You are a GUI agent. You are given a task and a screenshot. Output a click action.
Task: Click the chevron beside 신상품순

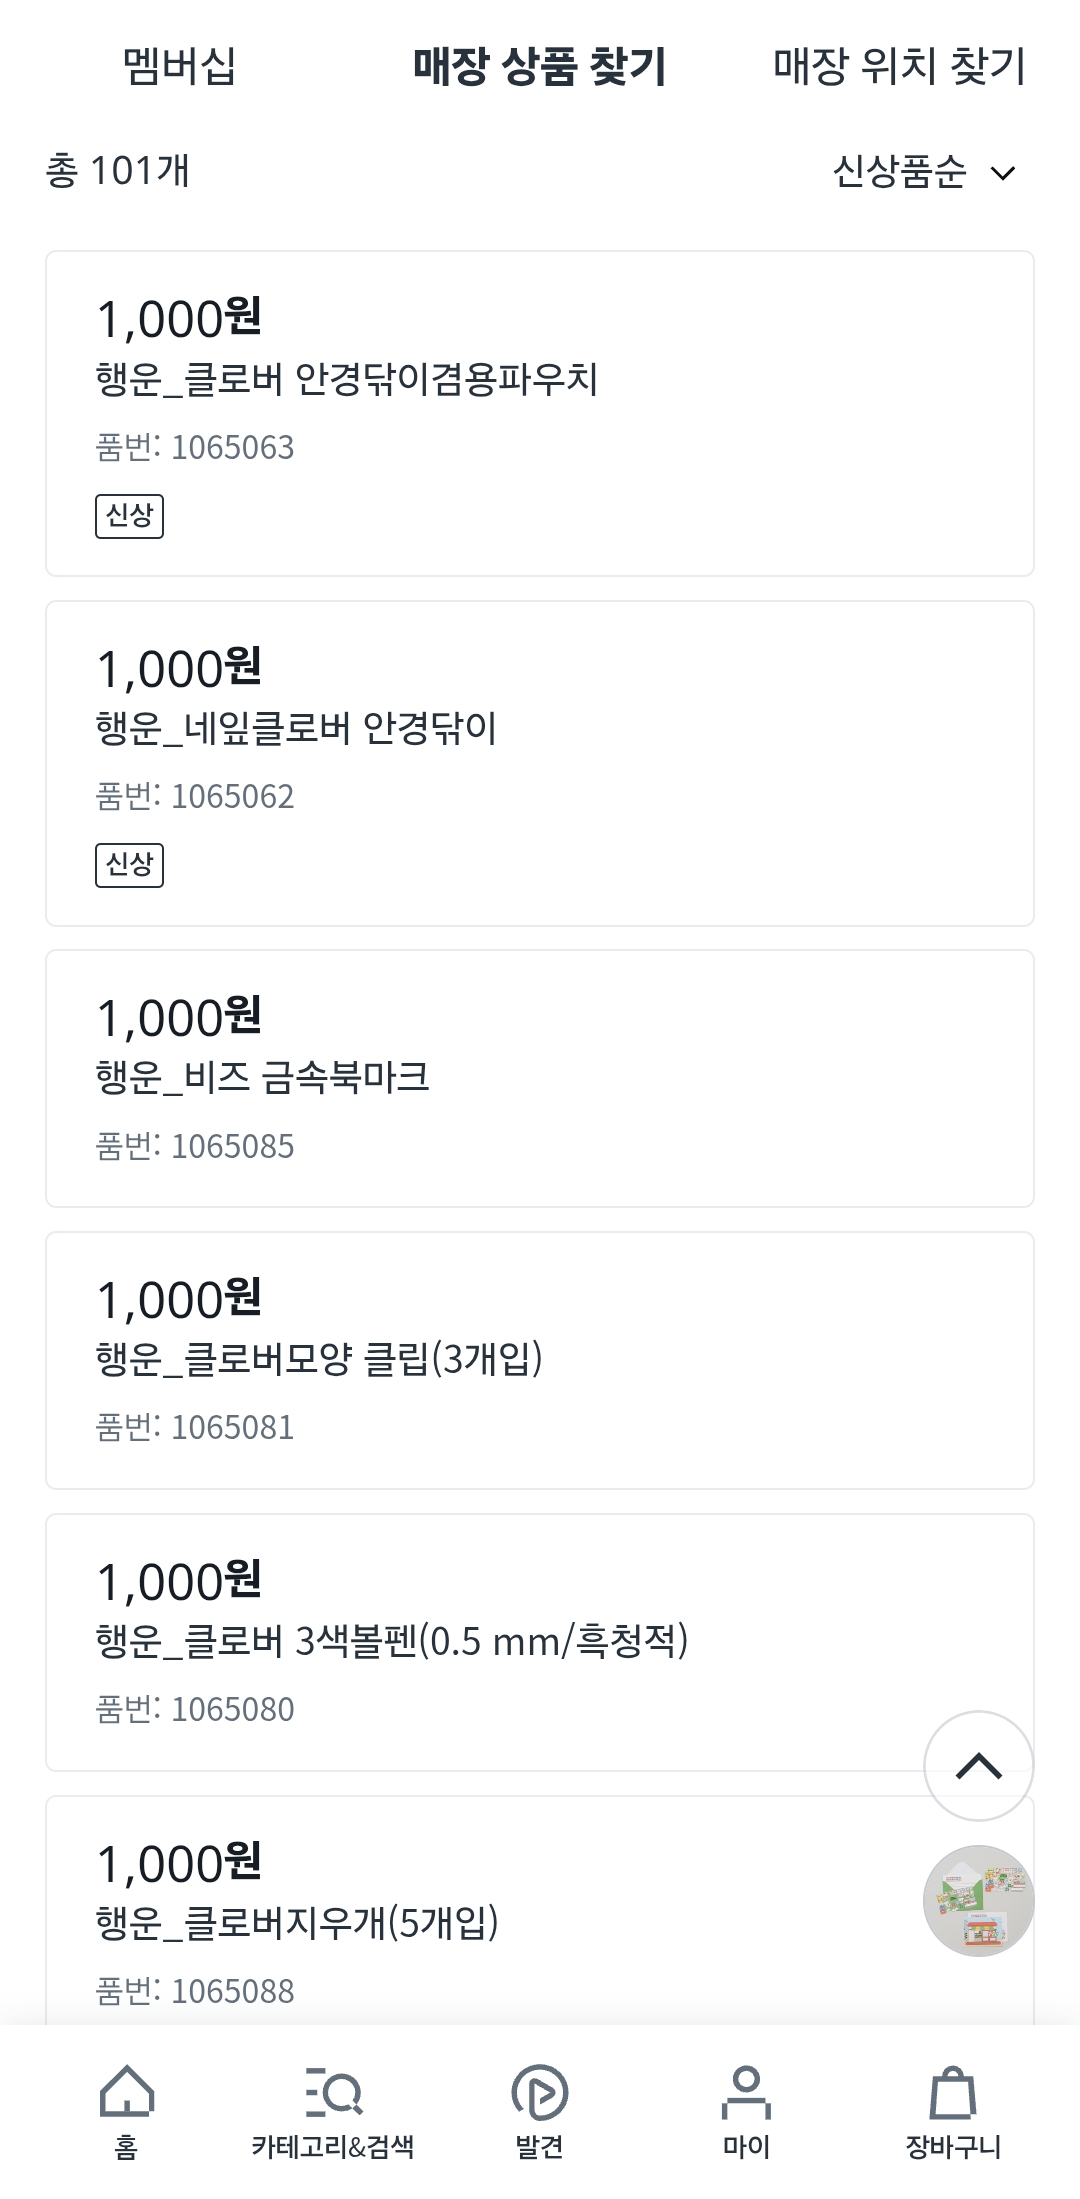coord(1002,173)
